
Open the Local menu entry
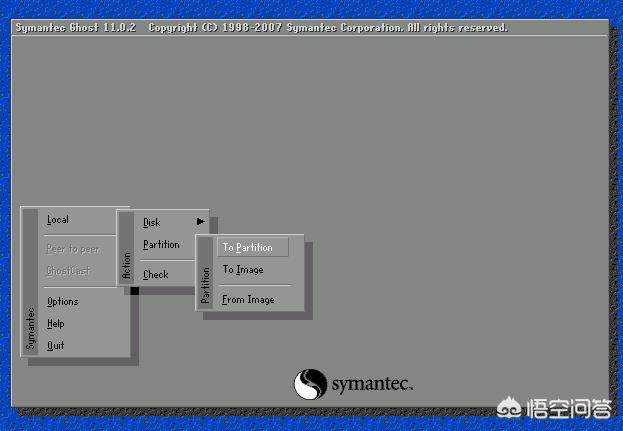pyautogui.click(x=58, y=220)
